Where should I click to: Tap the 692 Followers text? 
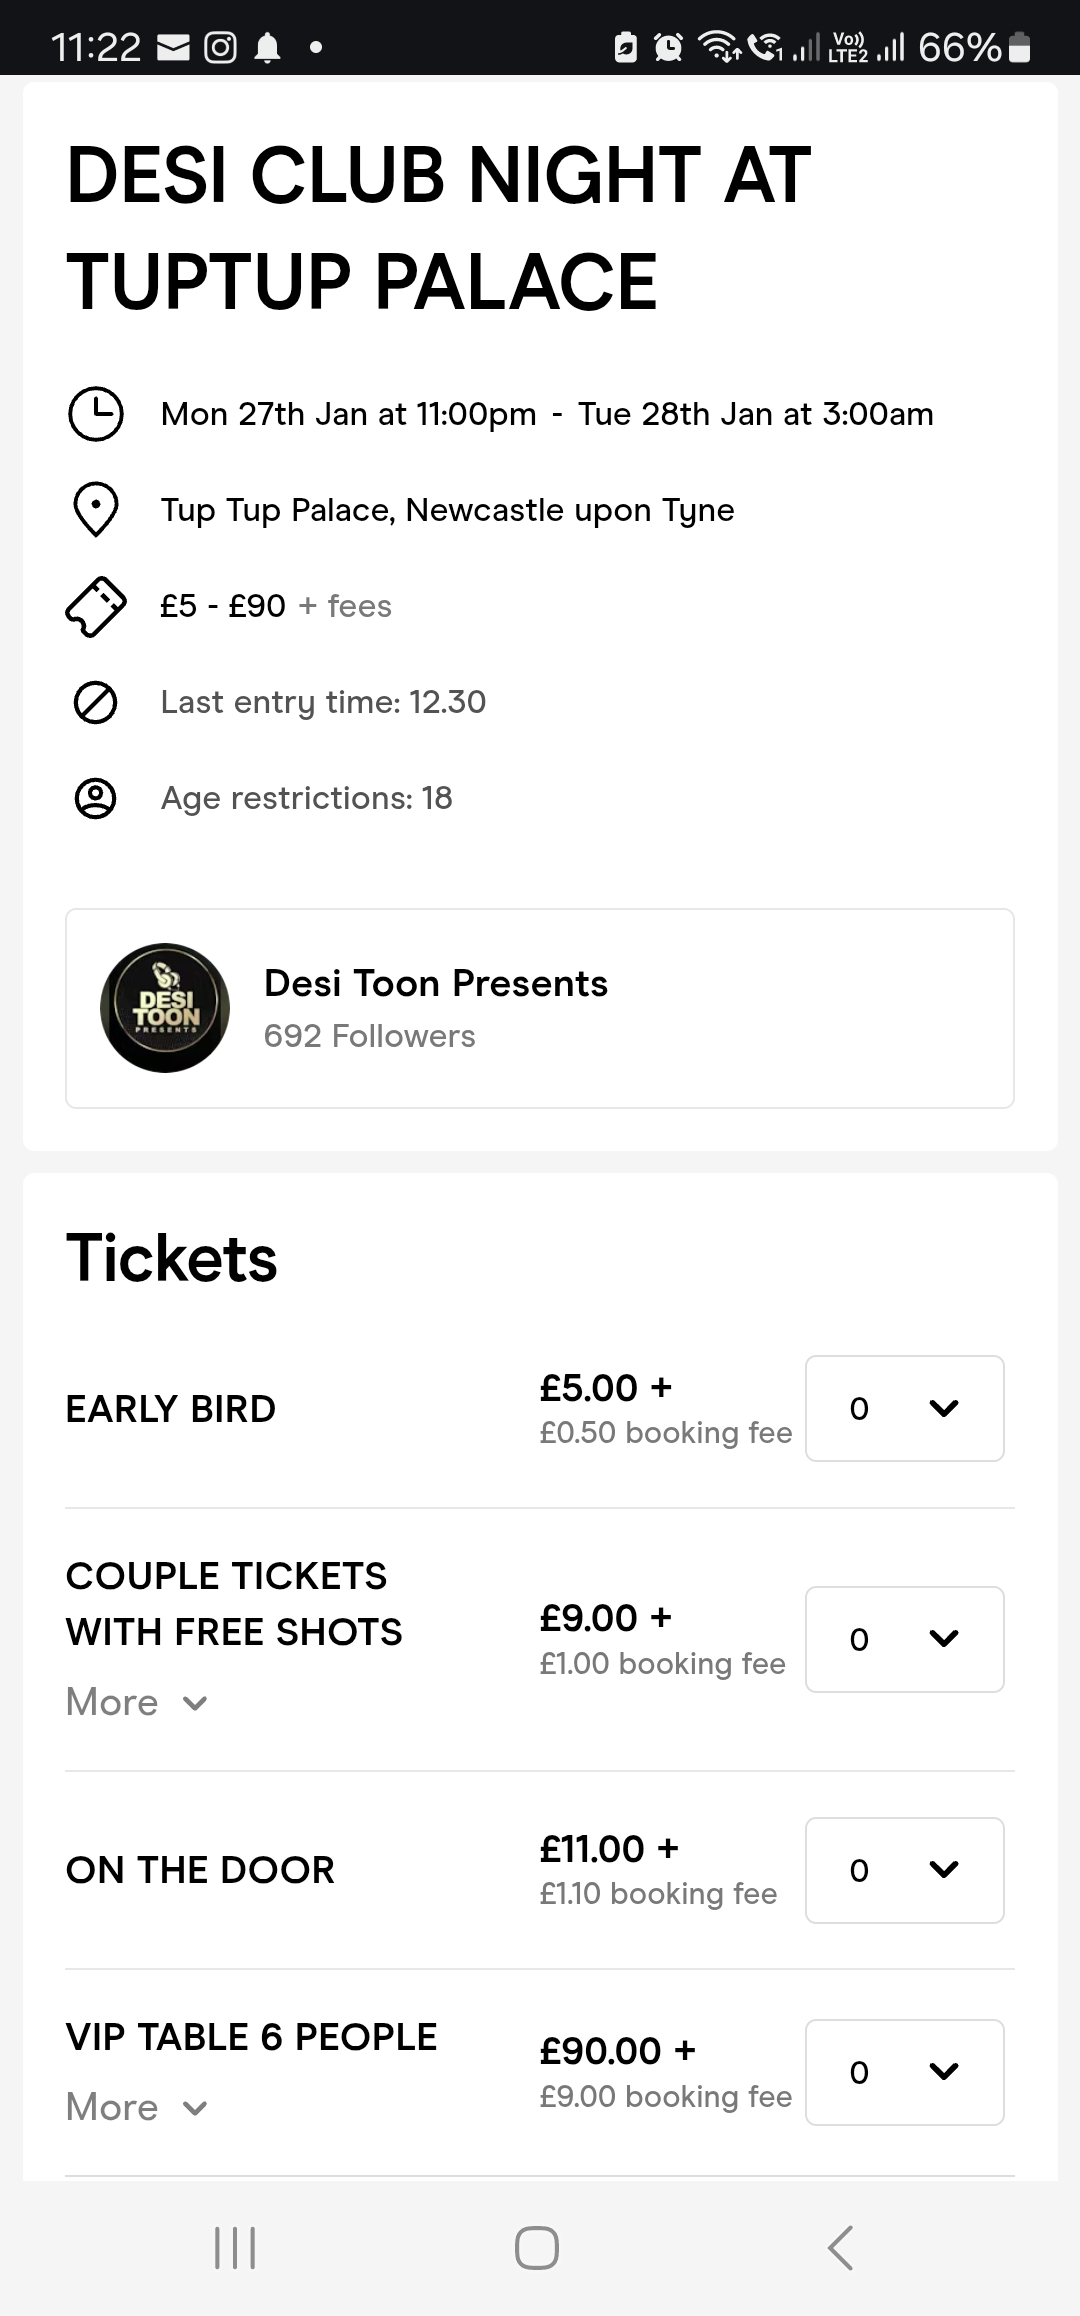[x=369, y=1036]
